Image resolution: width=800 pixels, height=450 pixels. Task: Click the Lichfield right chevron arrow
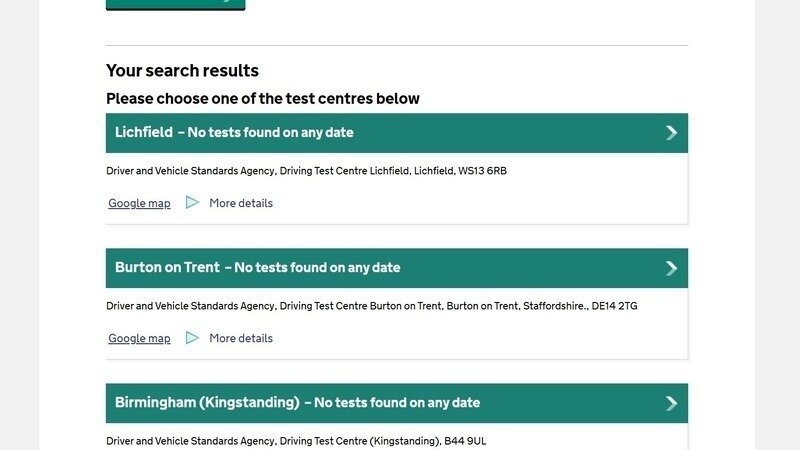(671, 133)
